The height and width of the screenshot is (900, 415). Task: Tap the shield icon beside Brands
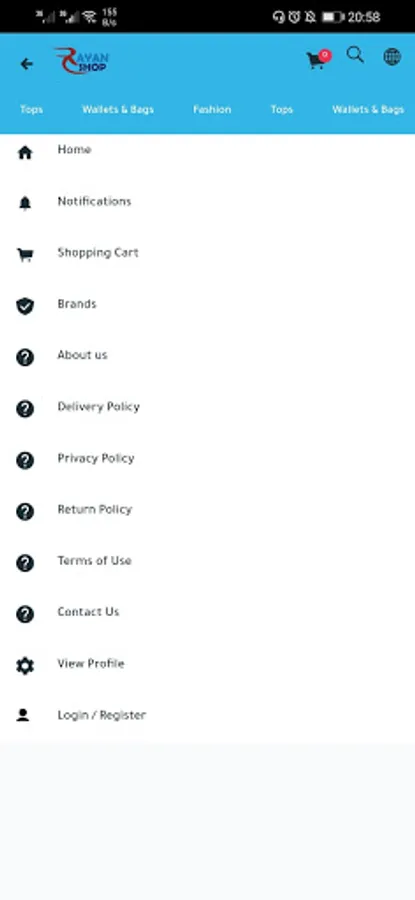click(x=25, y=307)
